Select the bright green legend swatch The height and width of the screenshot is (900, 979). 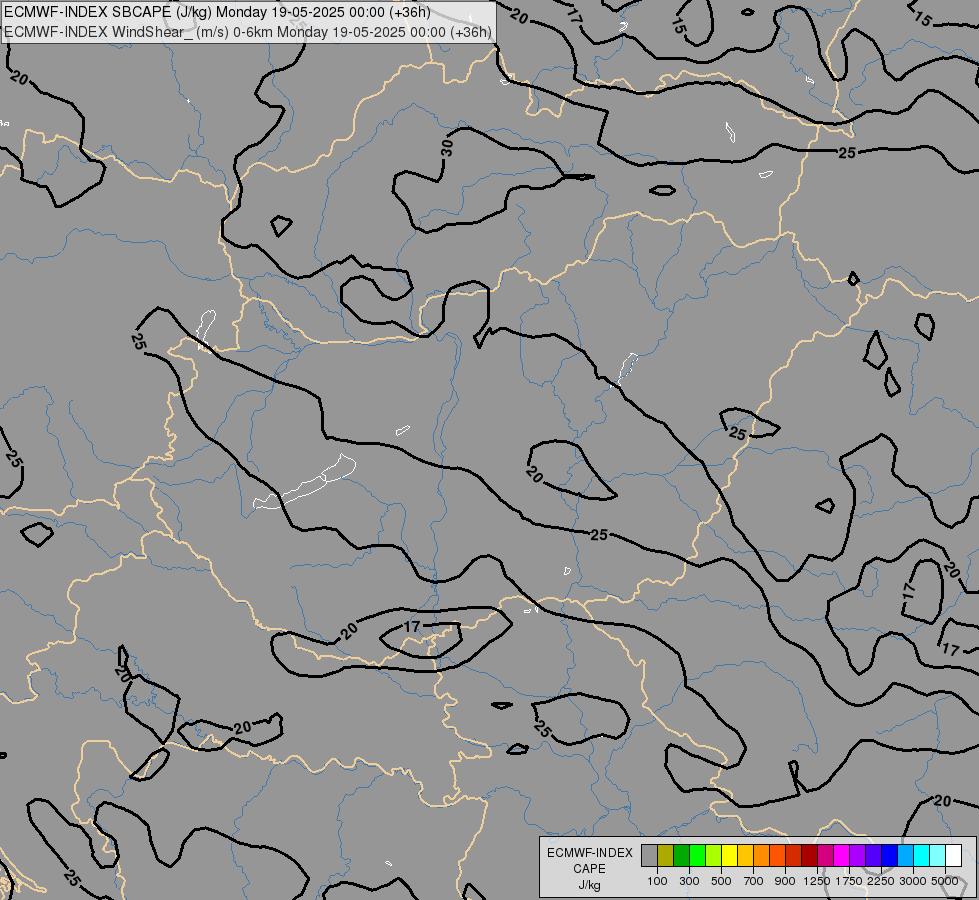(x=697, y=855)
